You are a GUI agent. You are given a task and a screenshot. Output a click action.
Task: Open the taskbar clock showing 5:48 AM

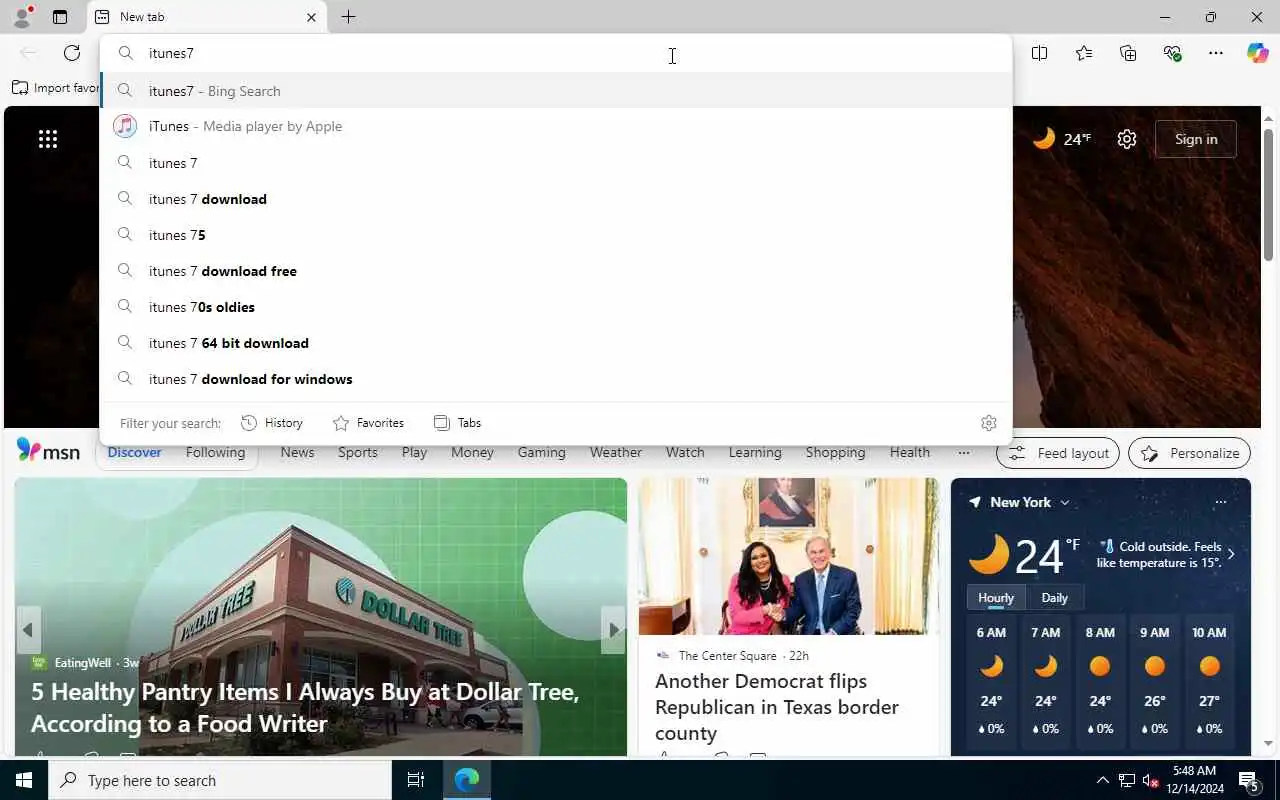pyautogui.click(x=1193, y=780)
